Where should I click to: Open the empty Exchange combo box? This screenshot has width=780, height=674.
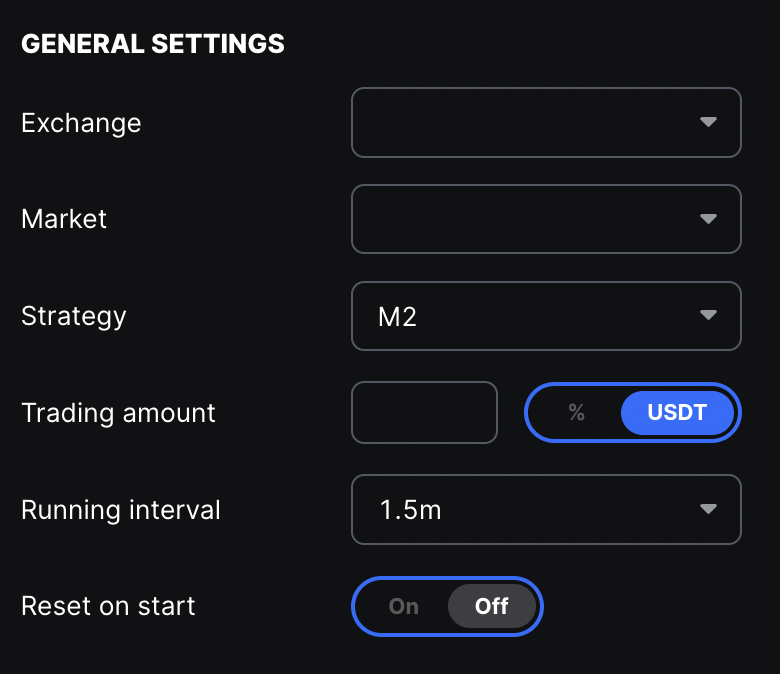[x=530, y=122]
